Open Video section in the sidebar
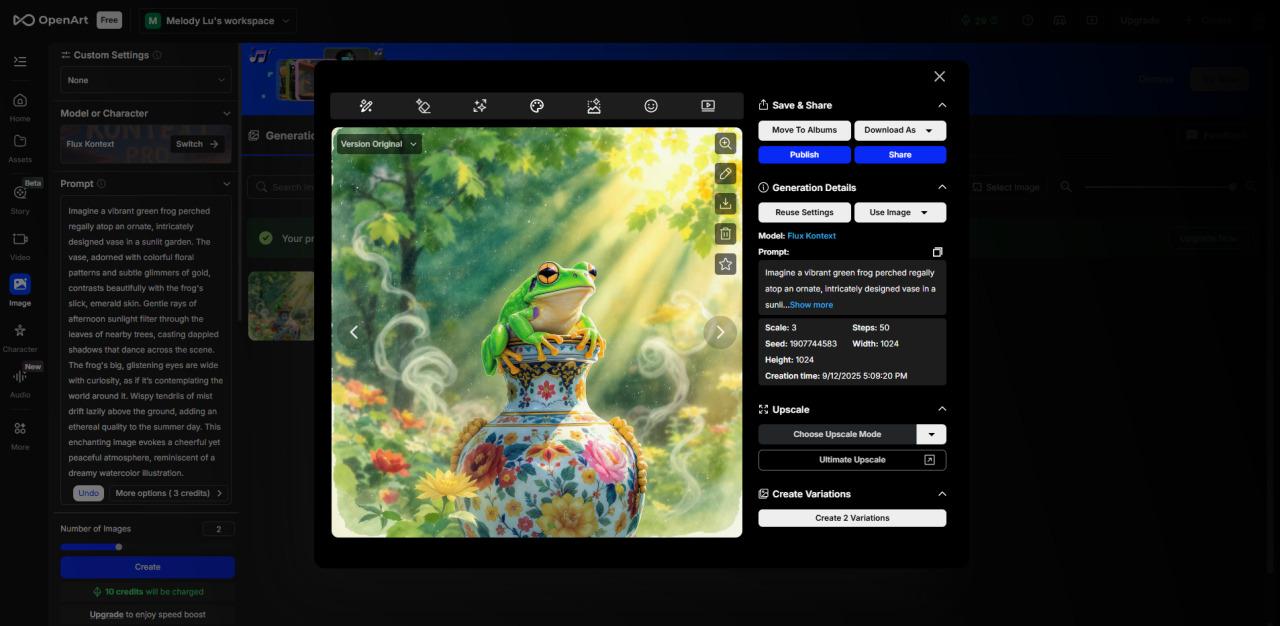This screenshot has width=1280, height=626. coord(20,246)
